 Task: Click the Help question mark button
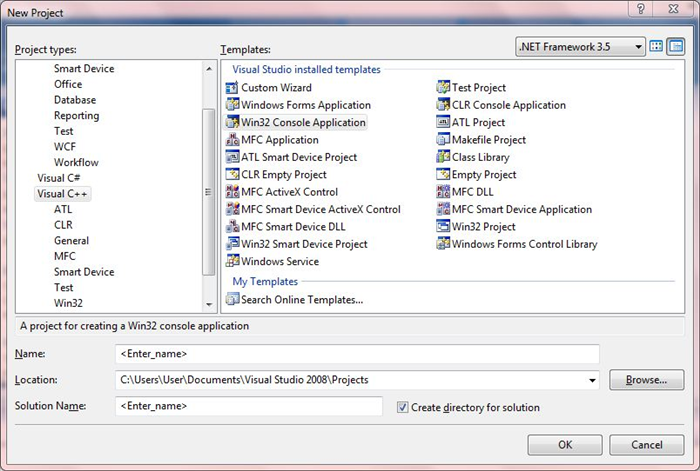point(641,8)
